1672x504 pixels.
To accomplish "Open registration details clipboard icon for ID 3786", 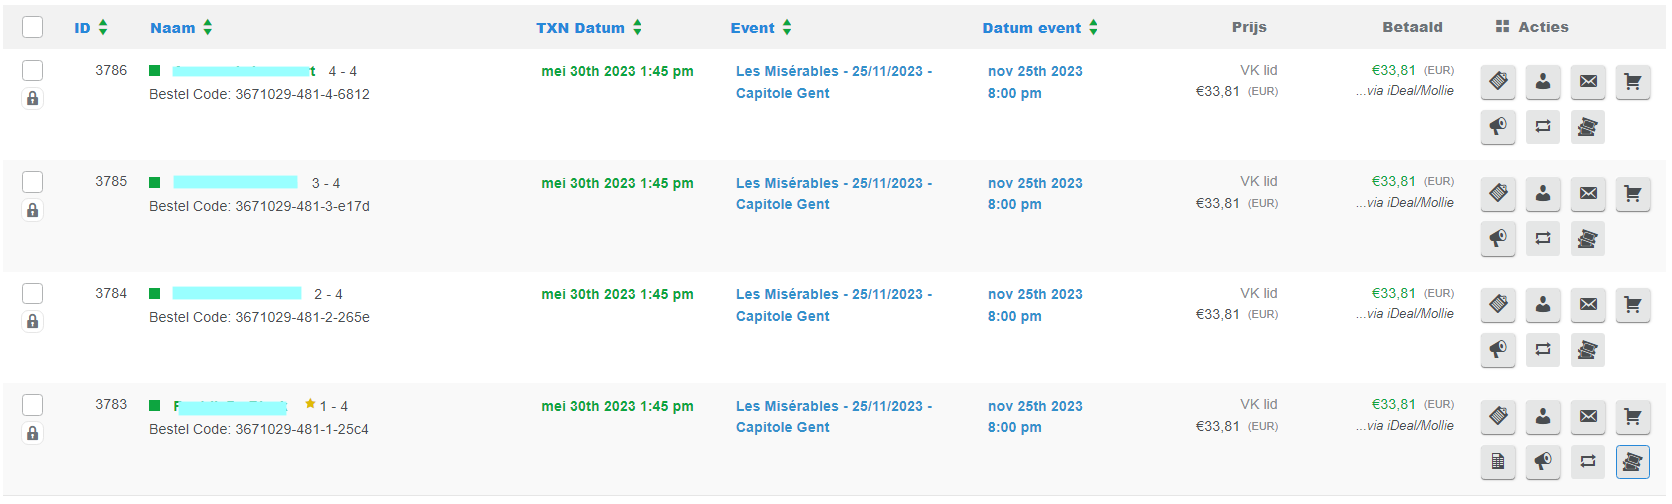I will coord(1498,82).
